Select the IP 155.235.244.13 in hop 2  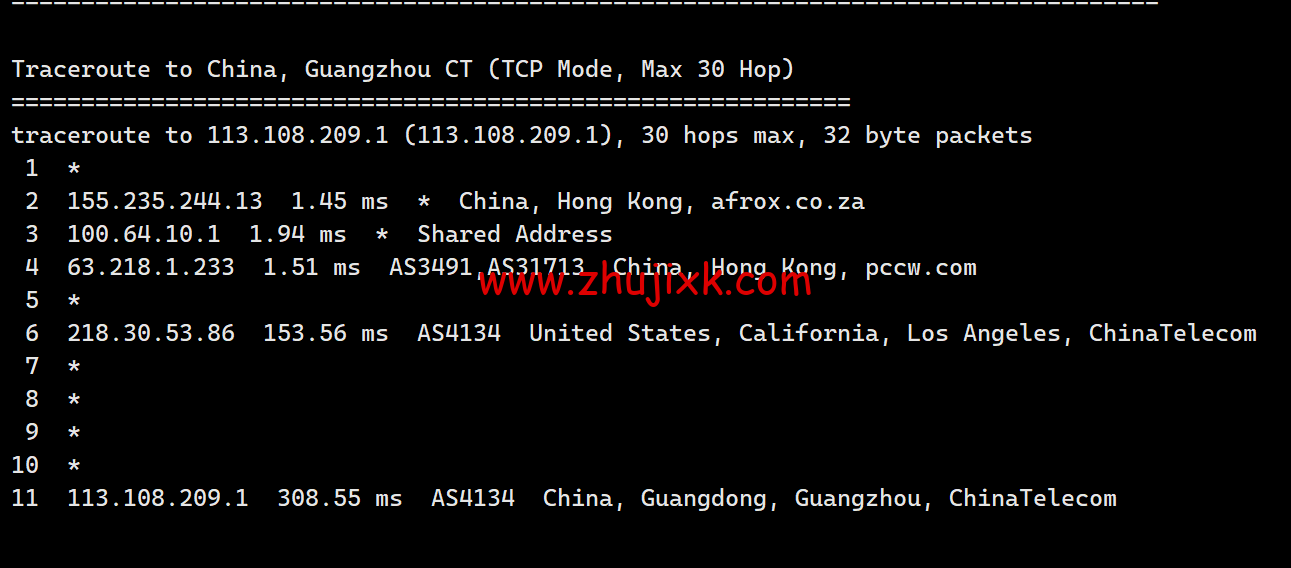(165, 202)
